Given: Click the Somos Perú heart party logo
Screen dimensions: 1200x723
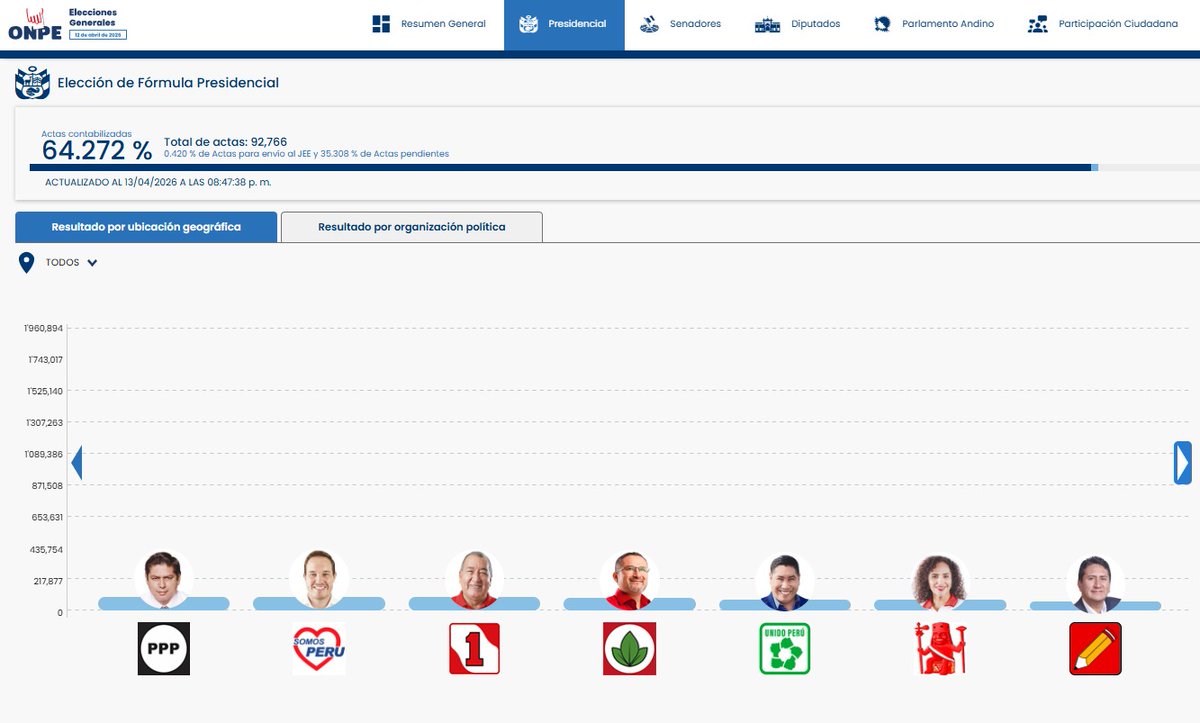Looking at the screenshot, I should (x=318, y=648).
